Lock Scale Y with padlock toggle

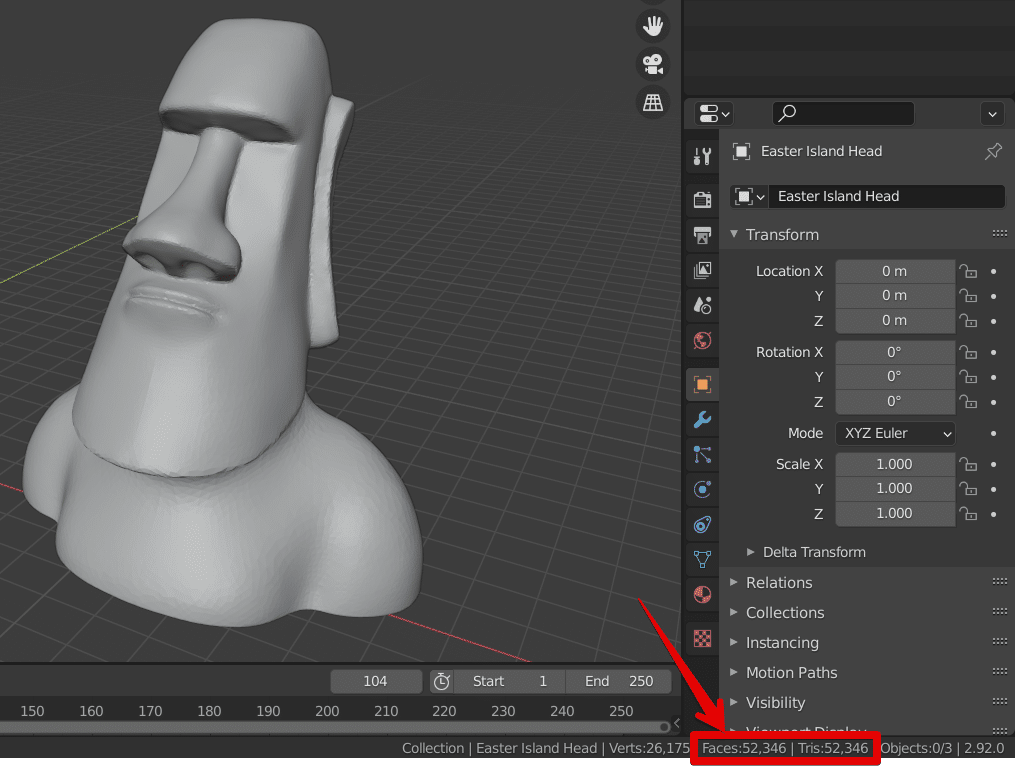pos(968,489)
